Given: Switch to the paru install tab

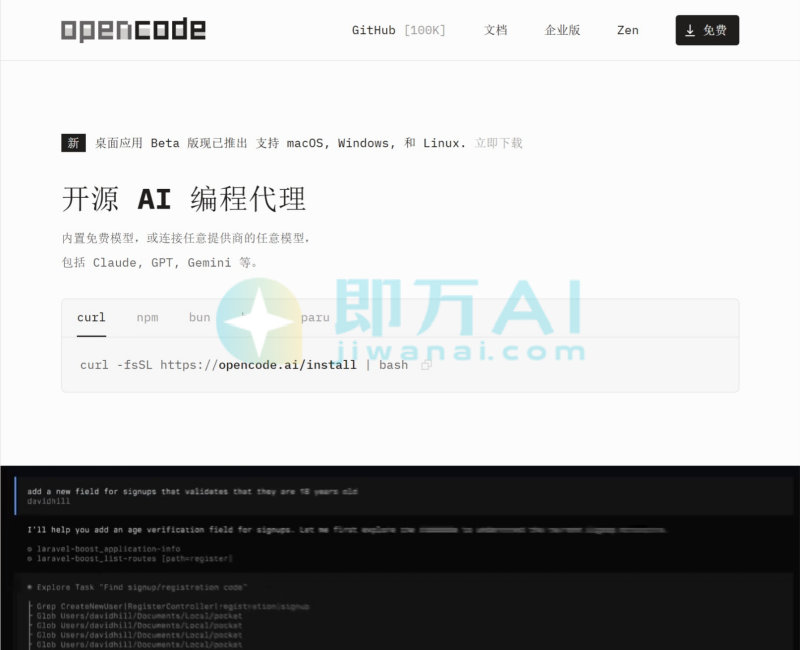Looking at the screenshot, I should tap(316, 317).
